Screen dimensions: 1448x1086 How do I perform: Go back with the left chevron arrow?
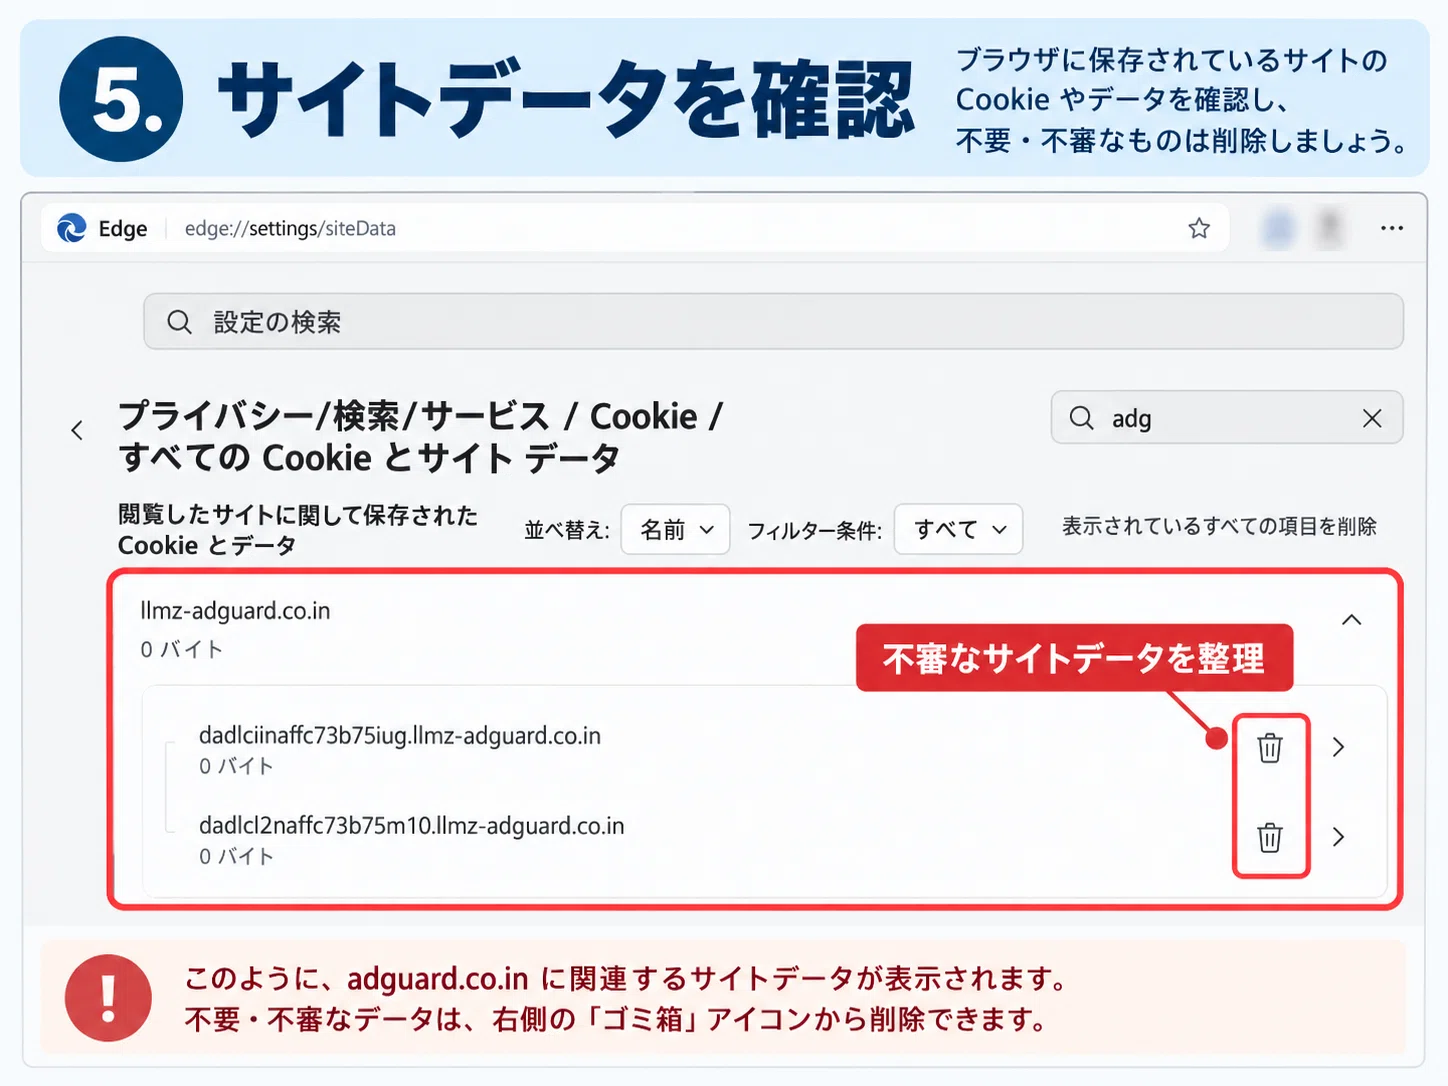click(77, 431)
